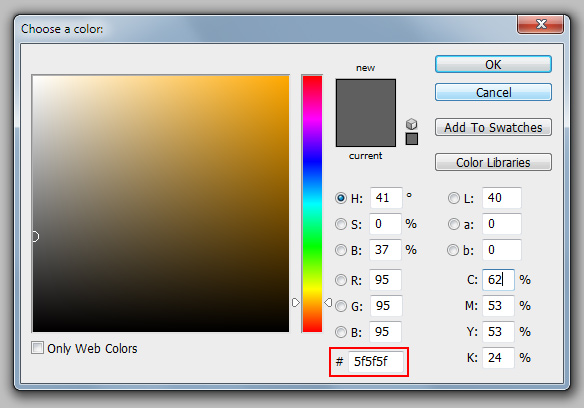Close the Choose a color dialog
This screenshot has width=584, height=408.
540,24
